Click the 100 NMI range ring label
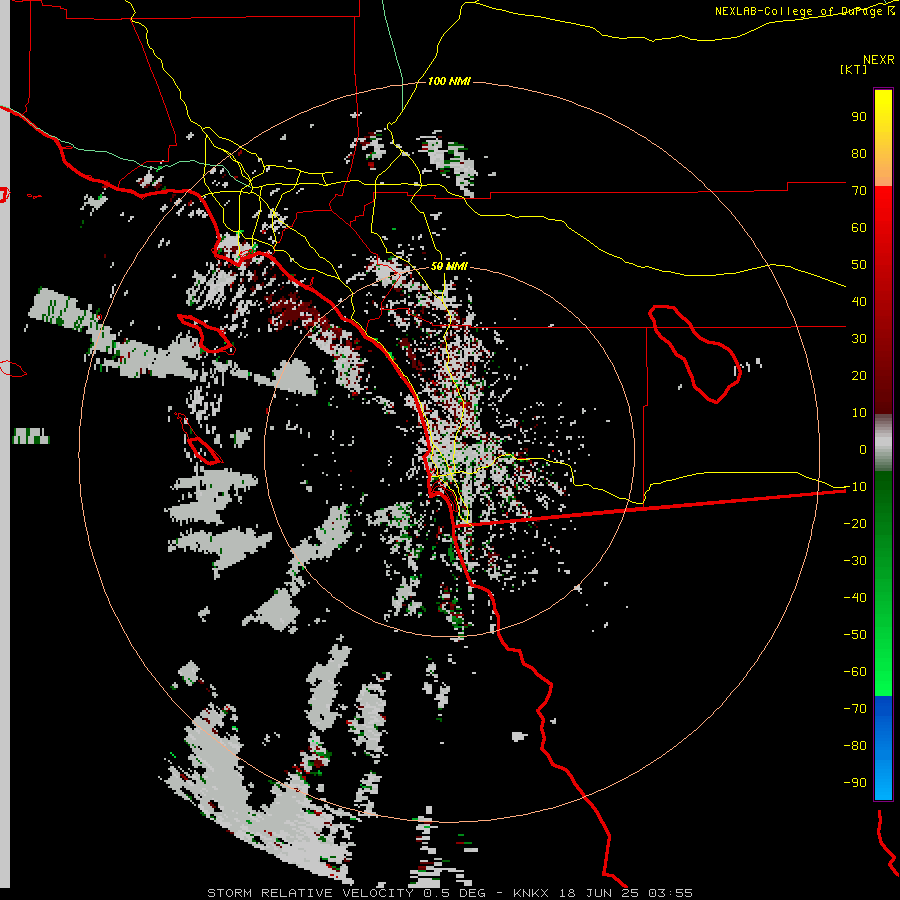 [x=449, y=81]
